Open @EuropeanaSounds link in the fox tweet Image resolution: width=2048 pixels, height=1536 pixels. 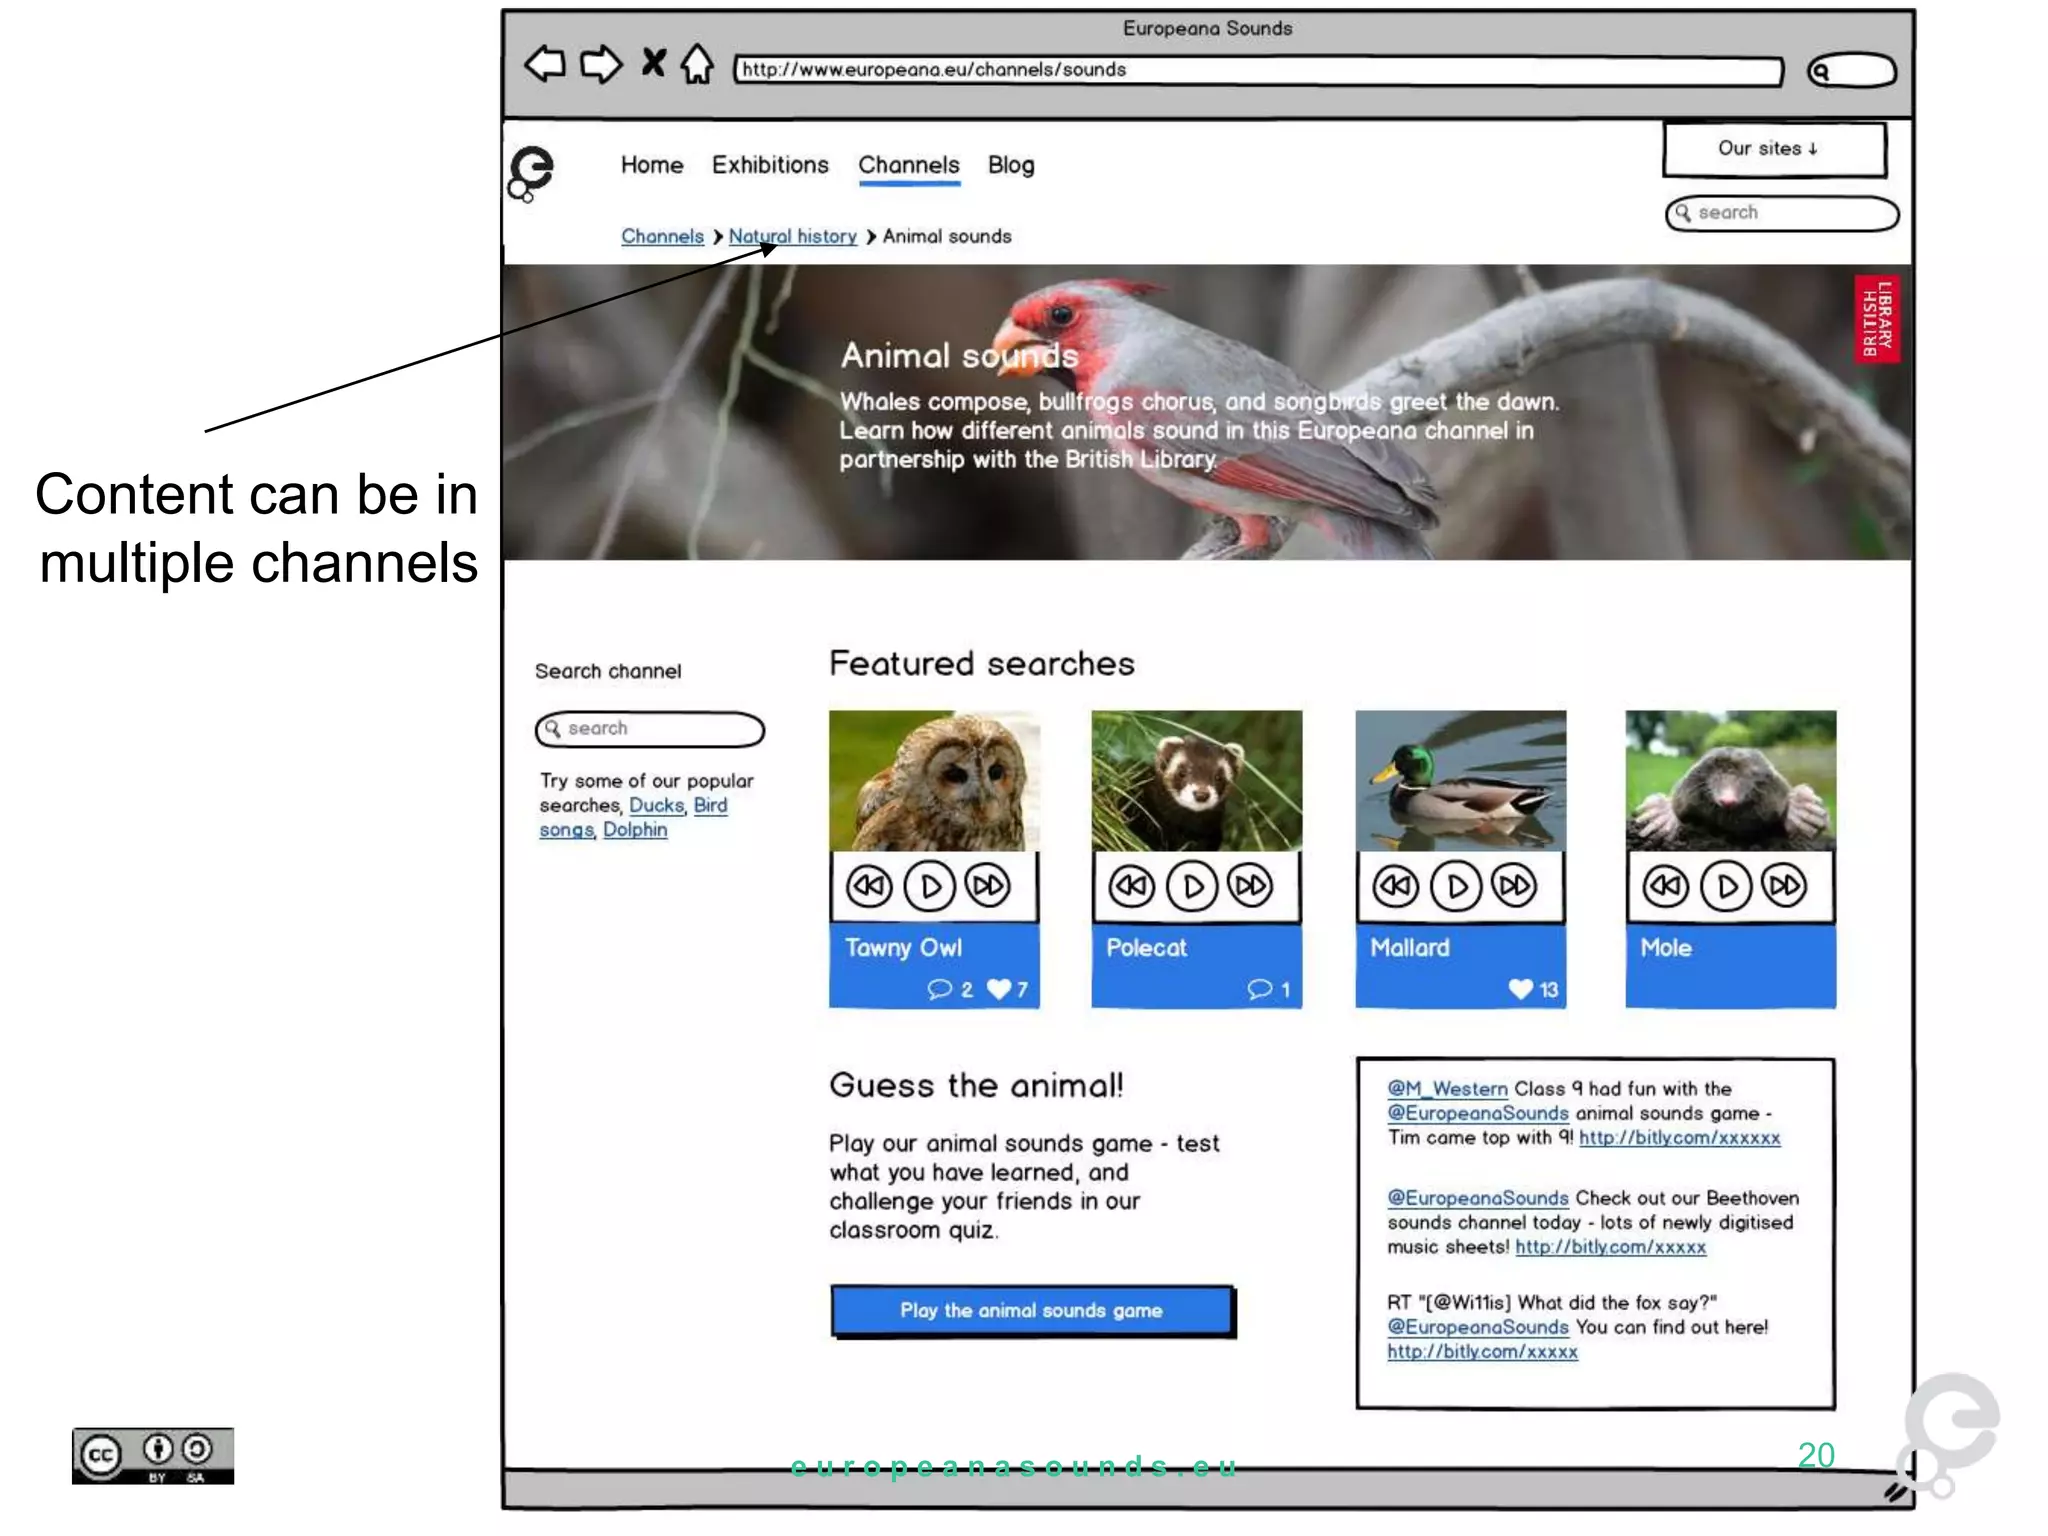pos(1478,1327)
